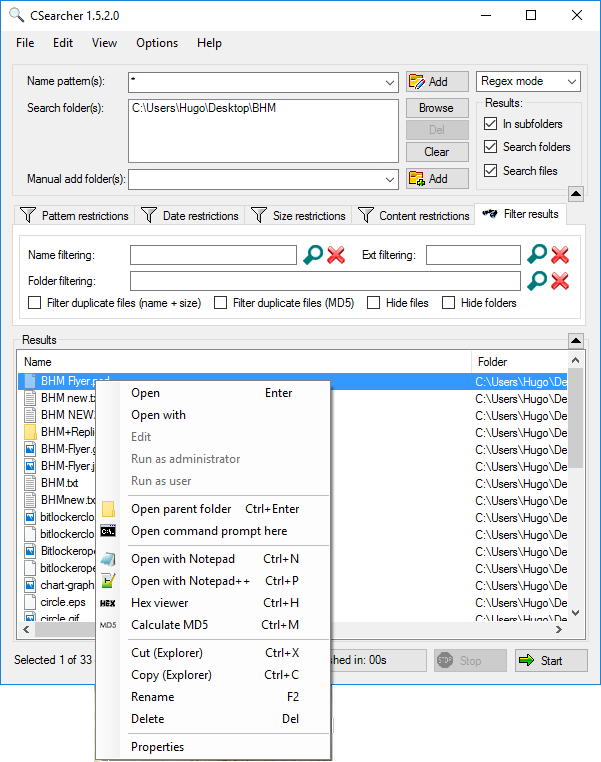The image size is (601, 762).
Task: Click the Start search button
Action: [x=551, y=660]
